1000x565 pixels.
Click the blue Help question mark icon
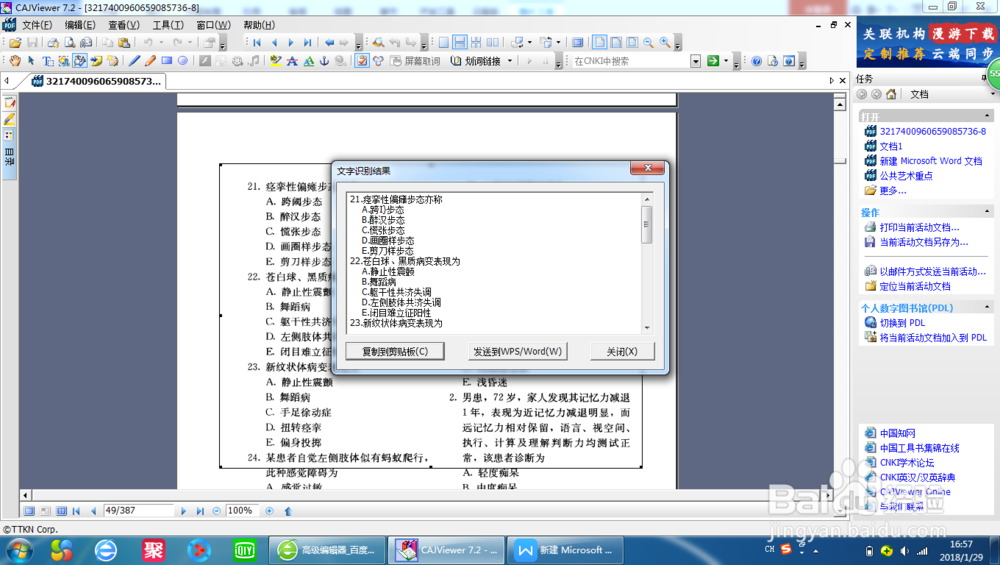(756, 61)
